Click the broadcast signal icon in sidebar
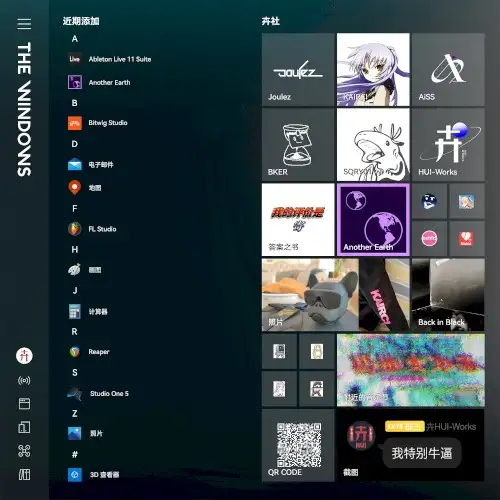This screenshot has width=500, height=500. coord(24,380)
